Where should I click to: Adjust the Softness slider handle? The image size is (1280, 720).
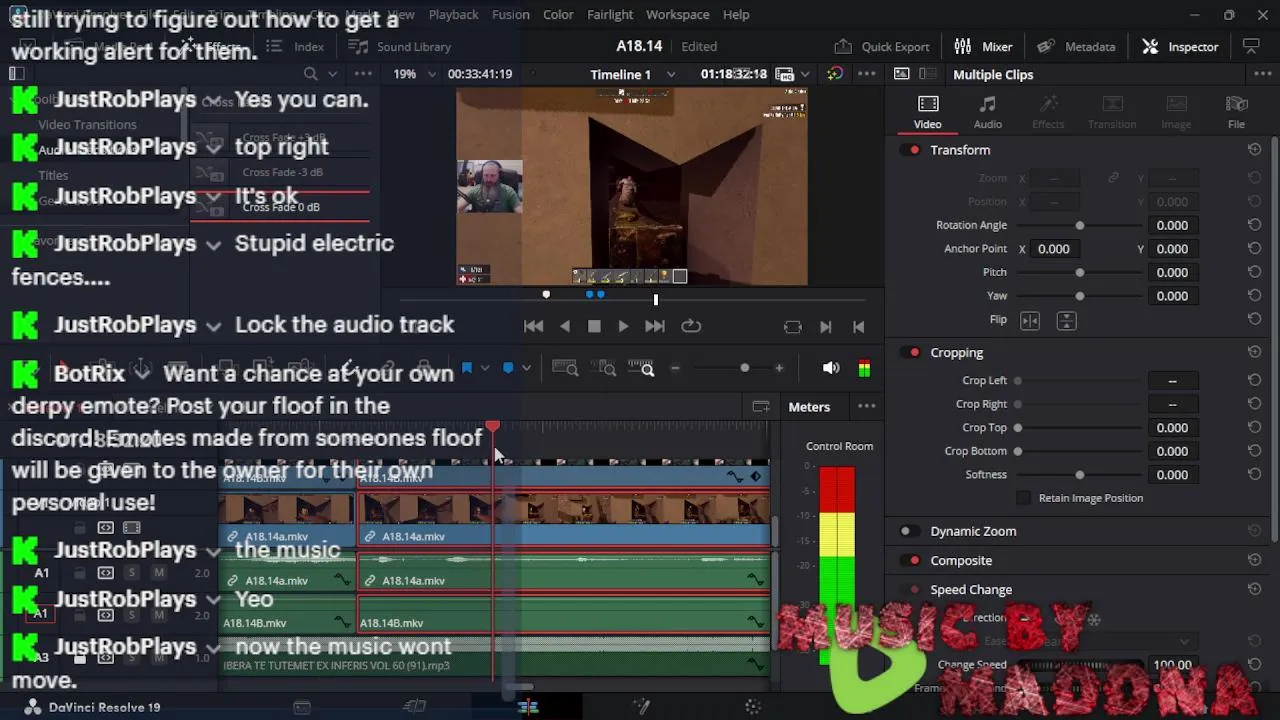tap(1080, 475)
